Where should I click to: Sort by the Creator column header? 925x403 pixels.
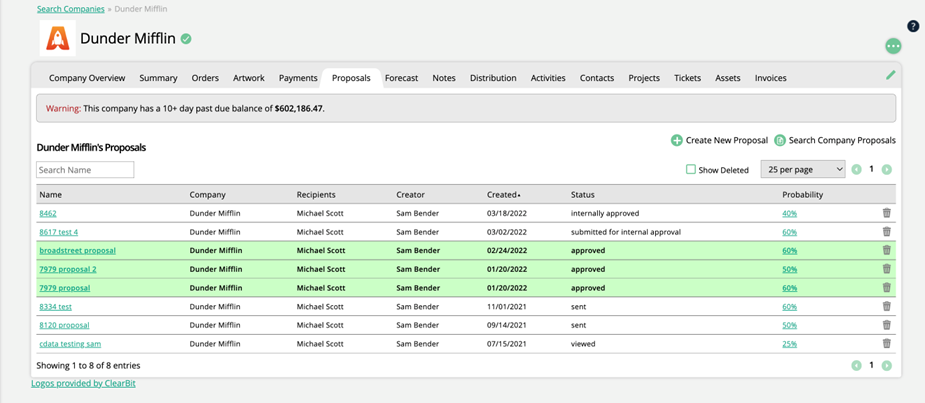tap(410, 195)
